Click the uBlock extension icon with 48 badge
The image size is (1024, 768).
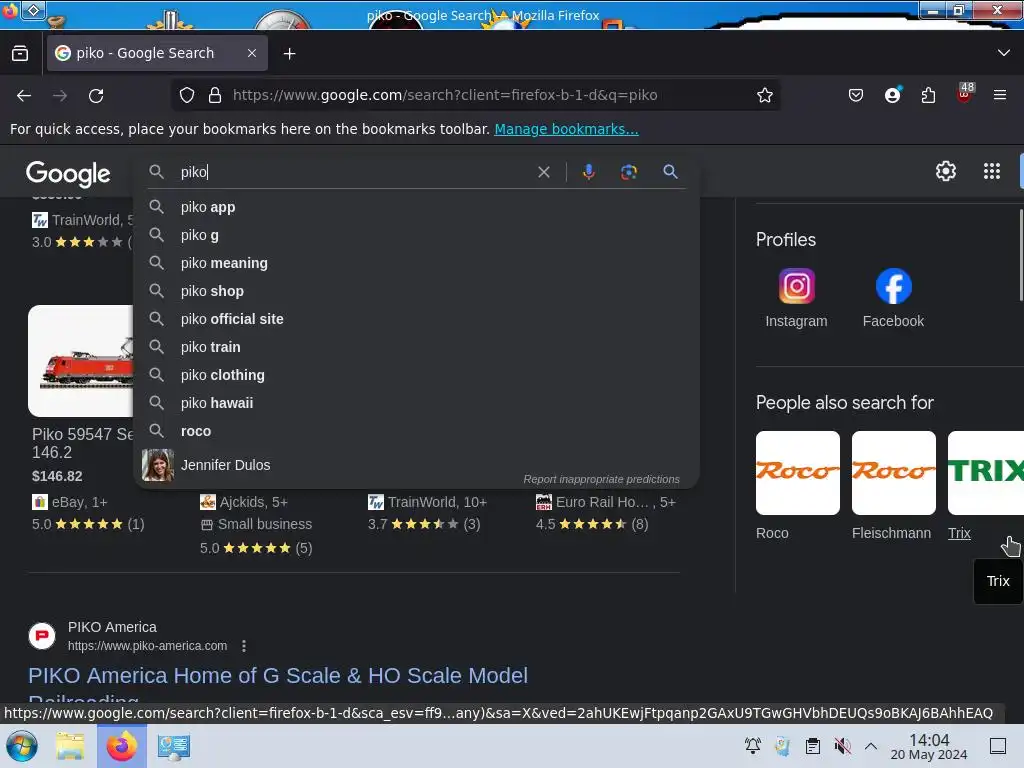coord(965,94)
